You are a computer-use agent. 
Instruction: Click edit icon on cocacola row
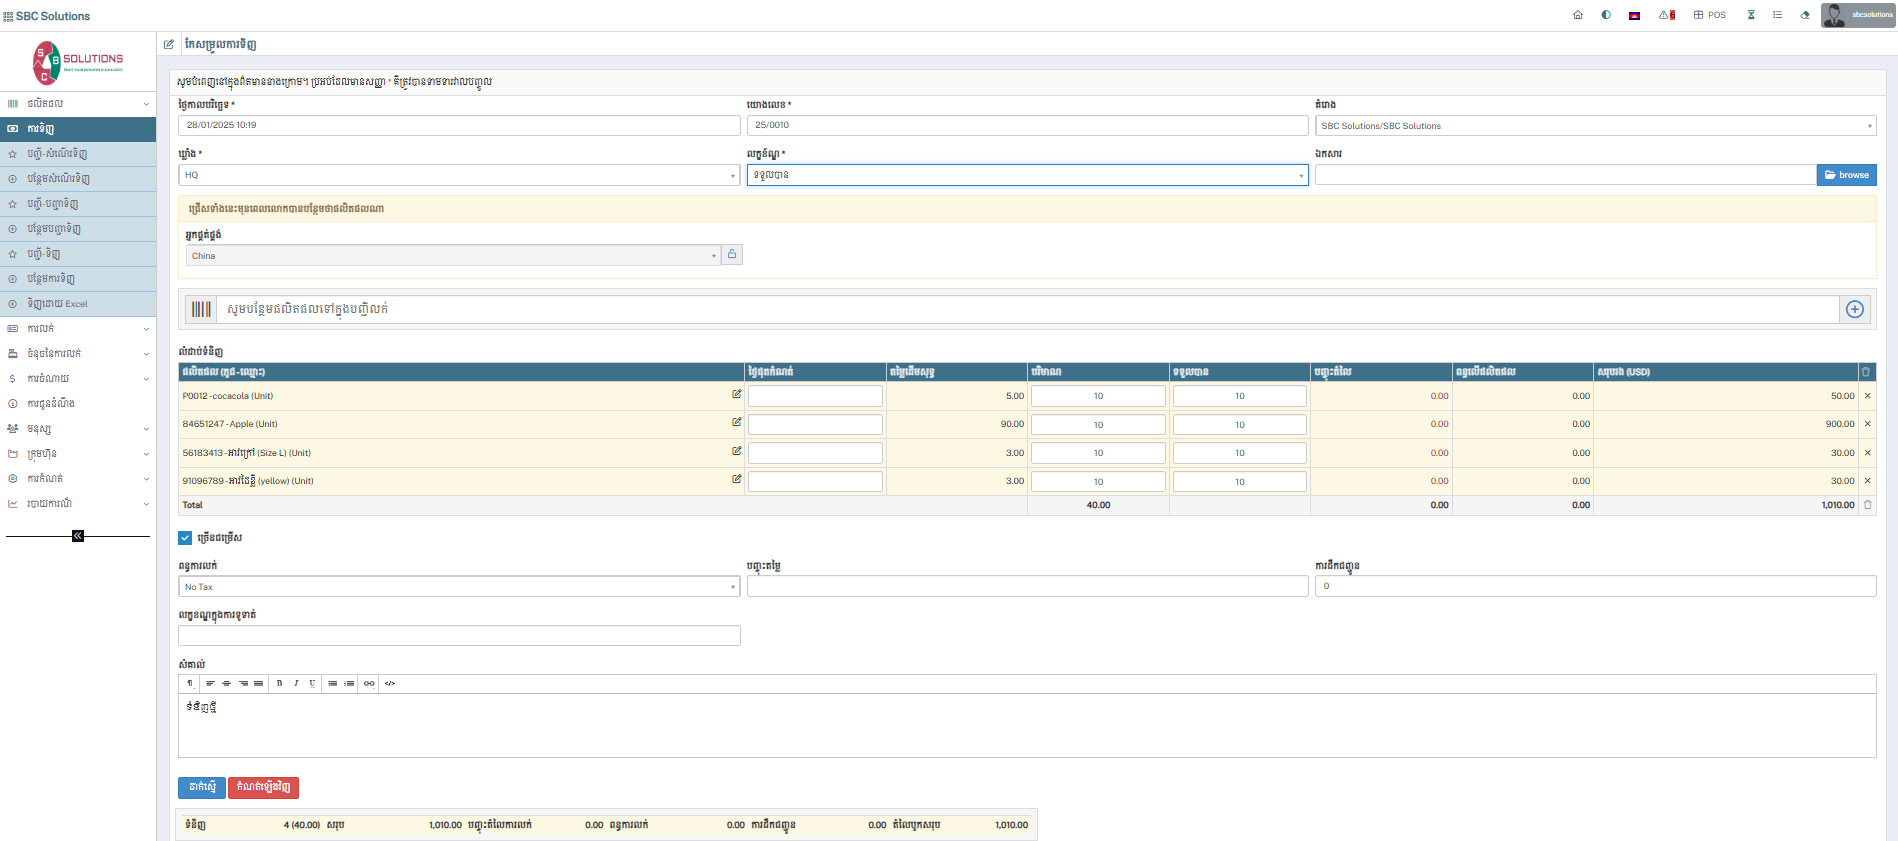737,395
